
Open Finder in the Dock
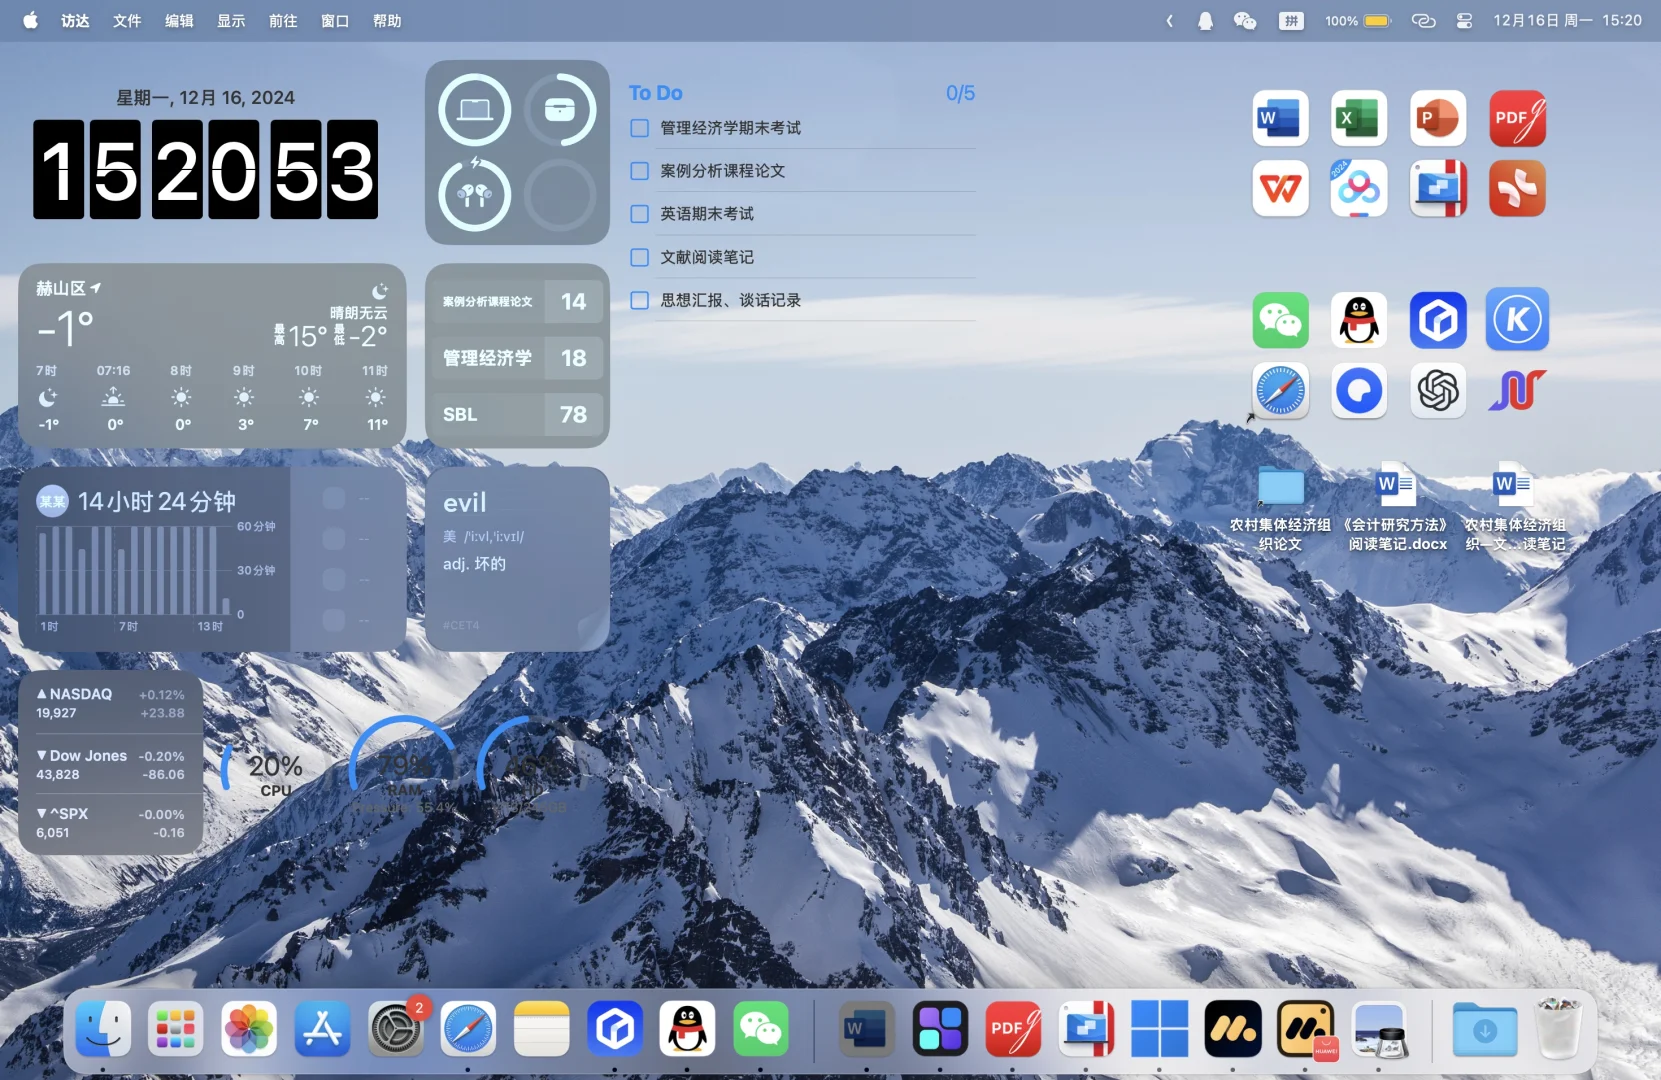[x=103, y=1028]
